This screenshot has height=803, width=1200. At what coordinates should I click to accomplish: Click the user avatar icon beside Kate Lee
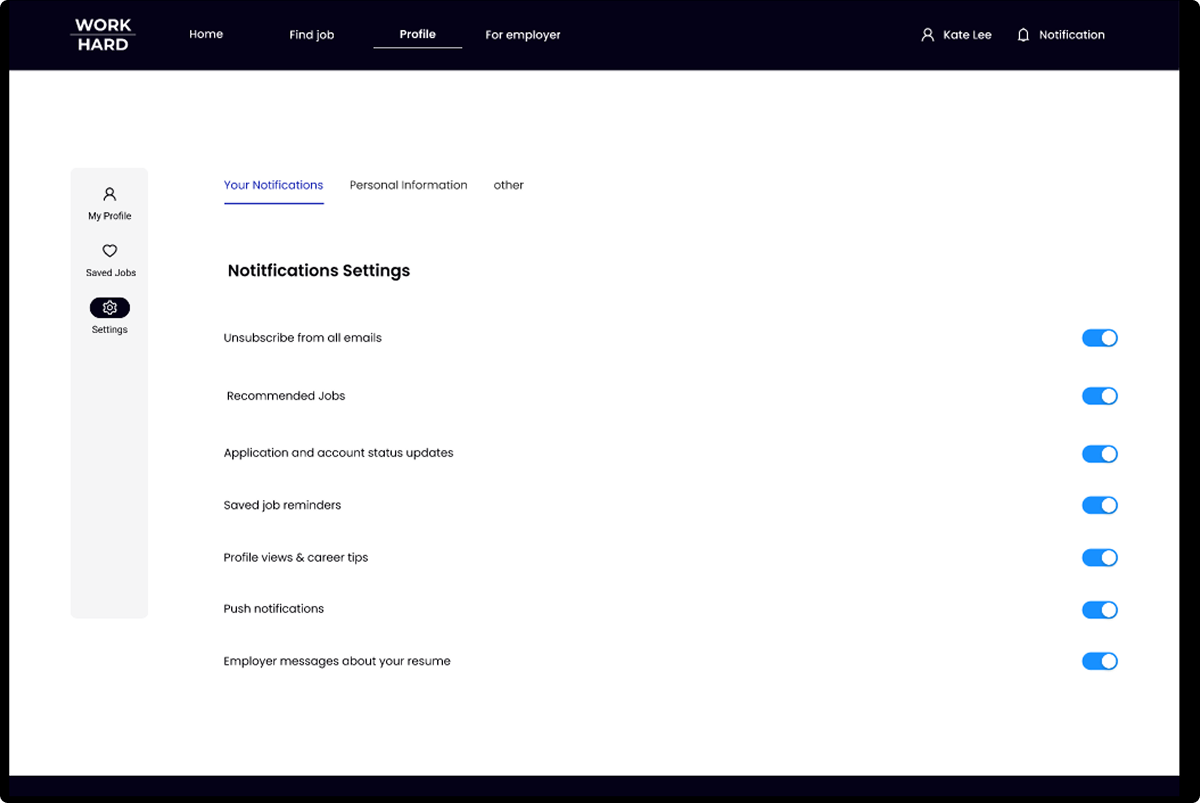pyautogui.click(x=927, y=35)
